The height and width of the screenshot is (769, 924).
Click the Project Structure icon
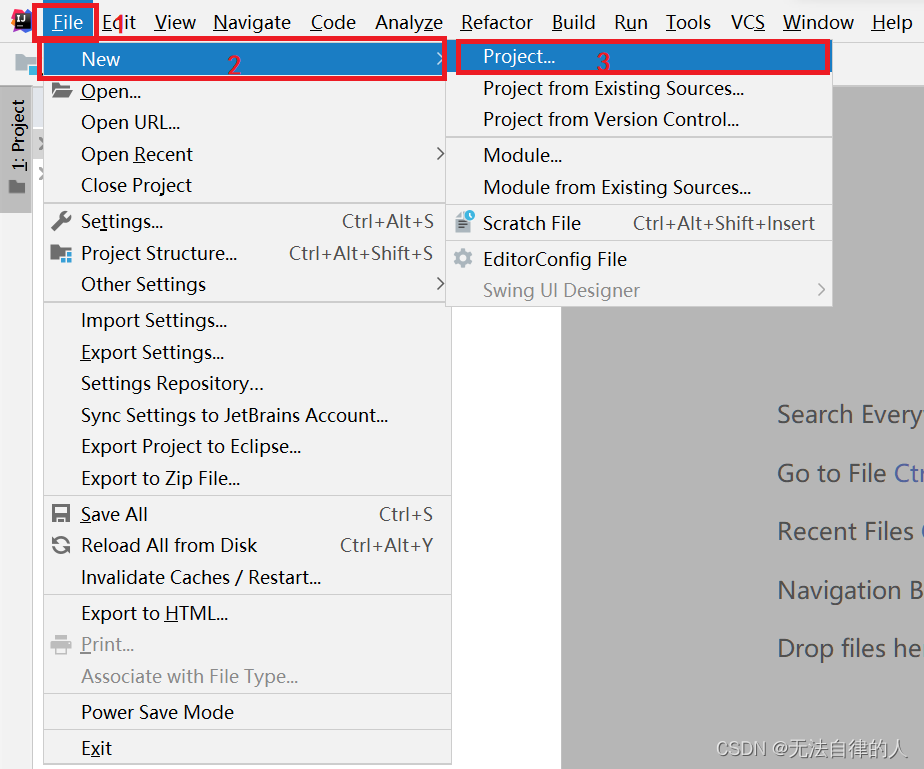[61, 253]
